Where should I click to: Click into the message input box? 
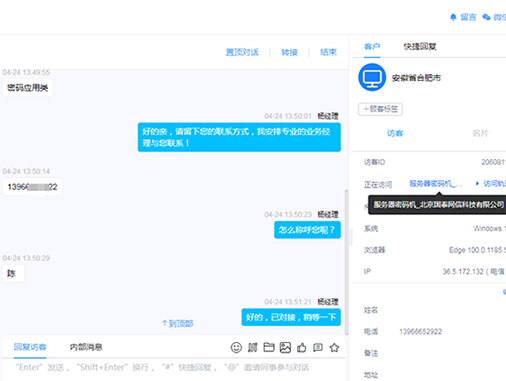[173, 369]
